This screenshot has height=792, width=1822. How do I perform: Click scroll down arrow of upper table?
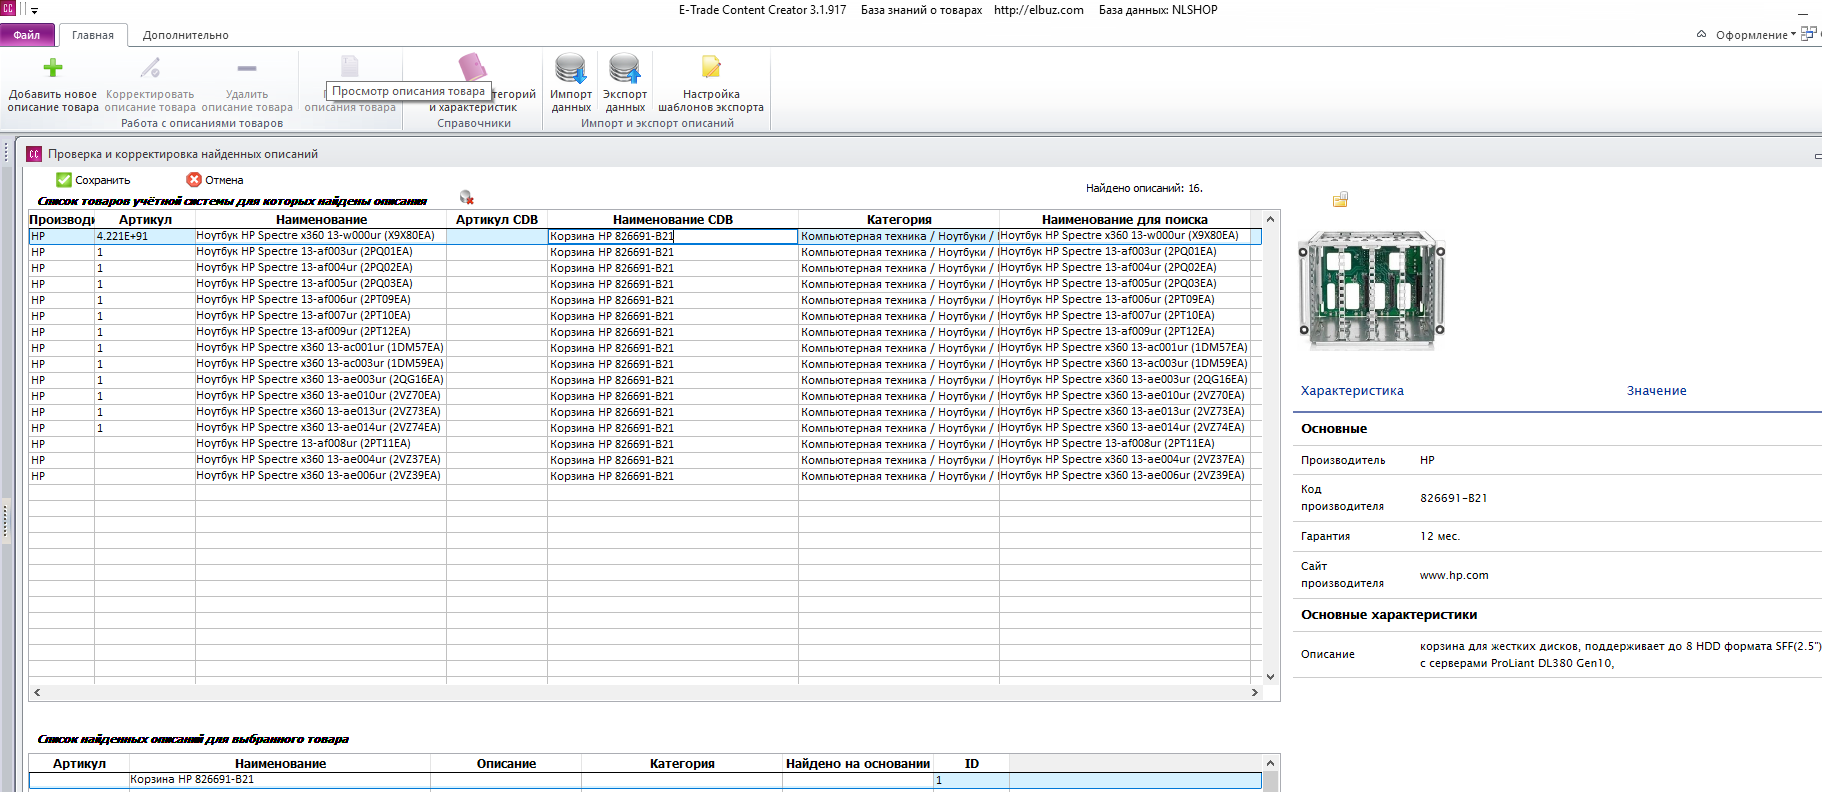[x=1270, y=677]
